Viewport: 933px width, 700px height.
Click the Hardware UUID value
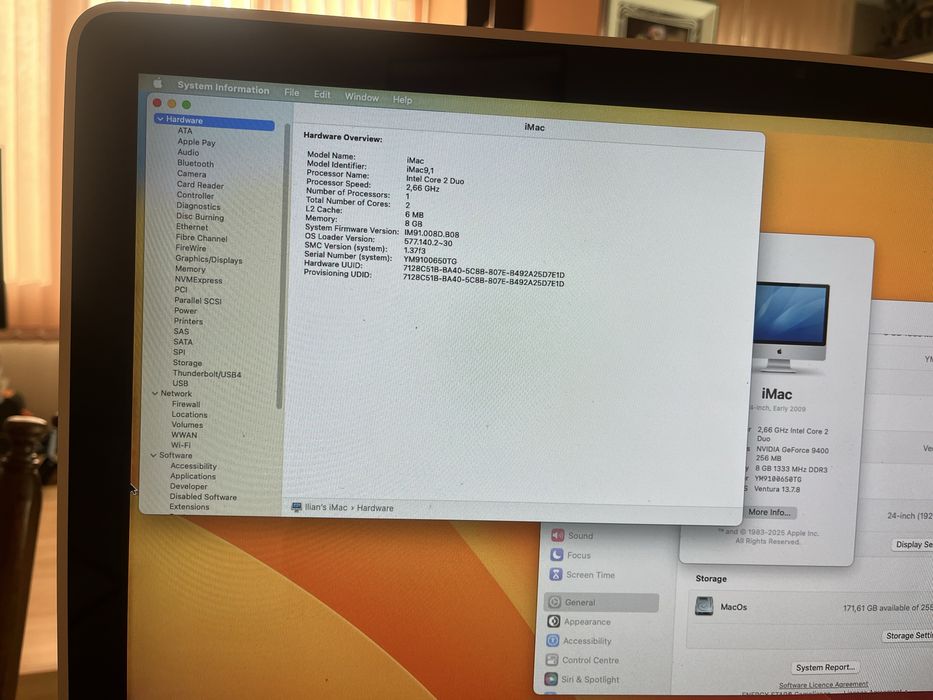pos(484,273)
